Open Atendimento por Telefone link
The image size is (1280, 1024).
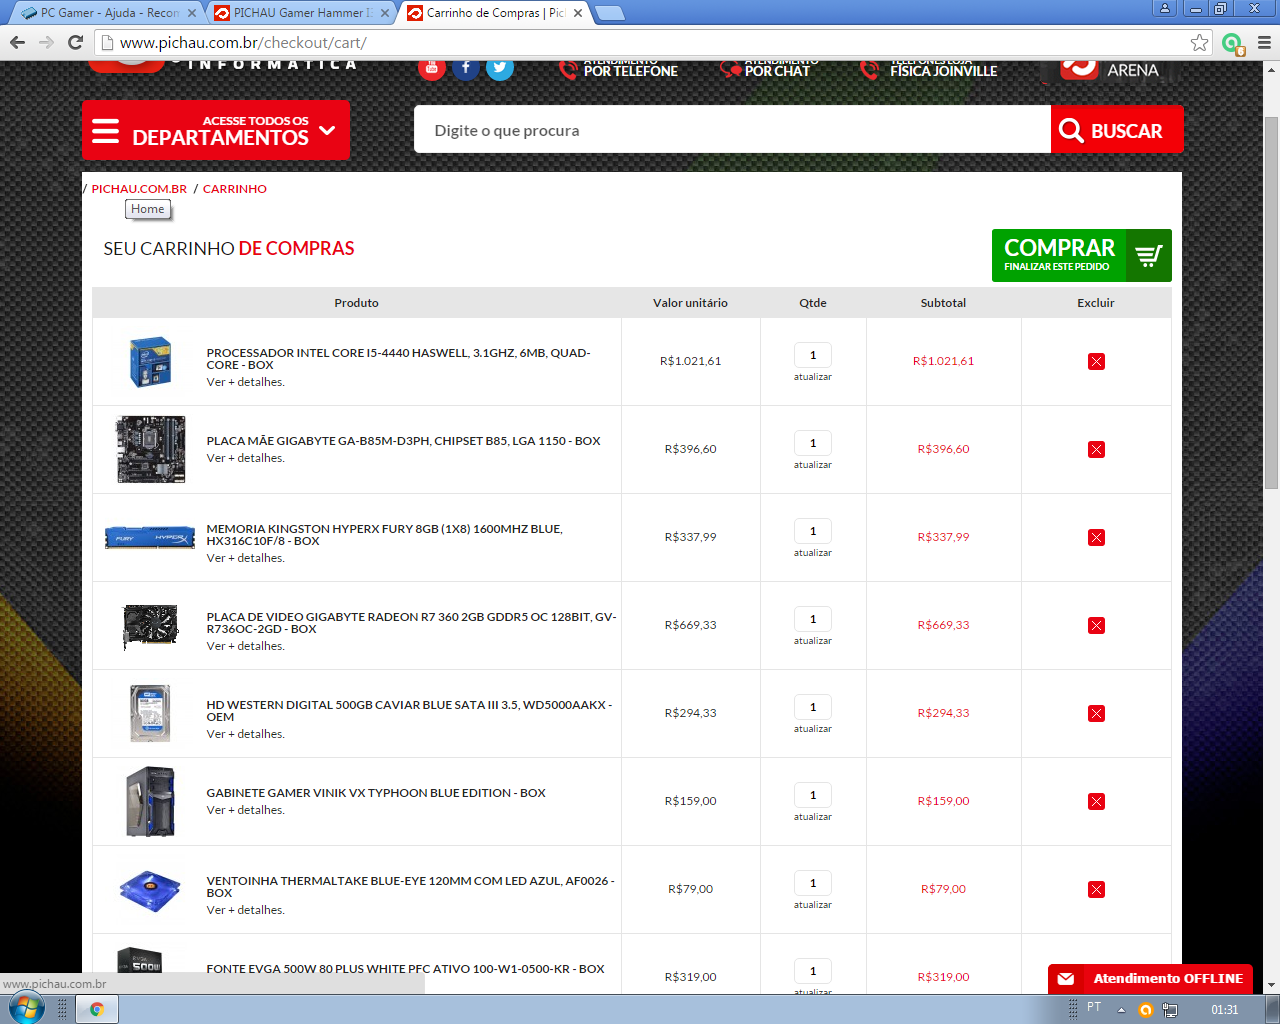619,70
